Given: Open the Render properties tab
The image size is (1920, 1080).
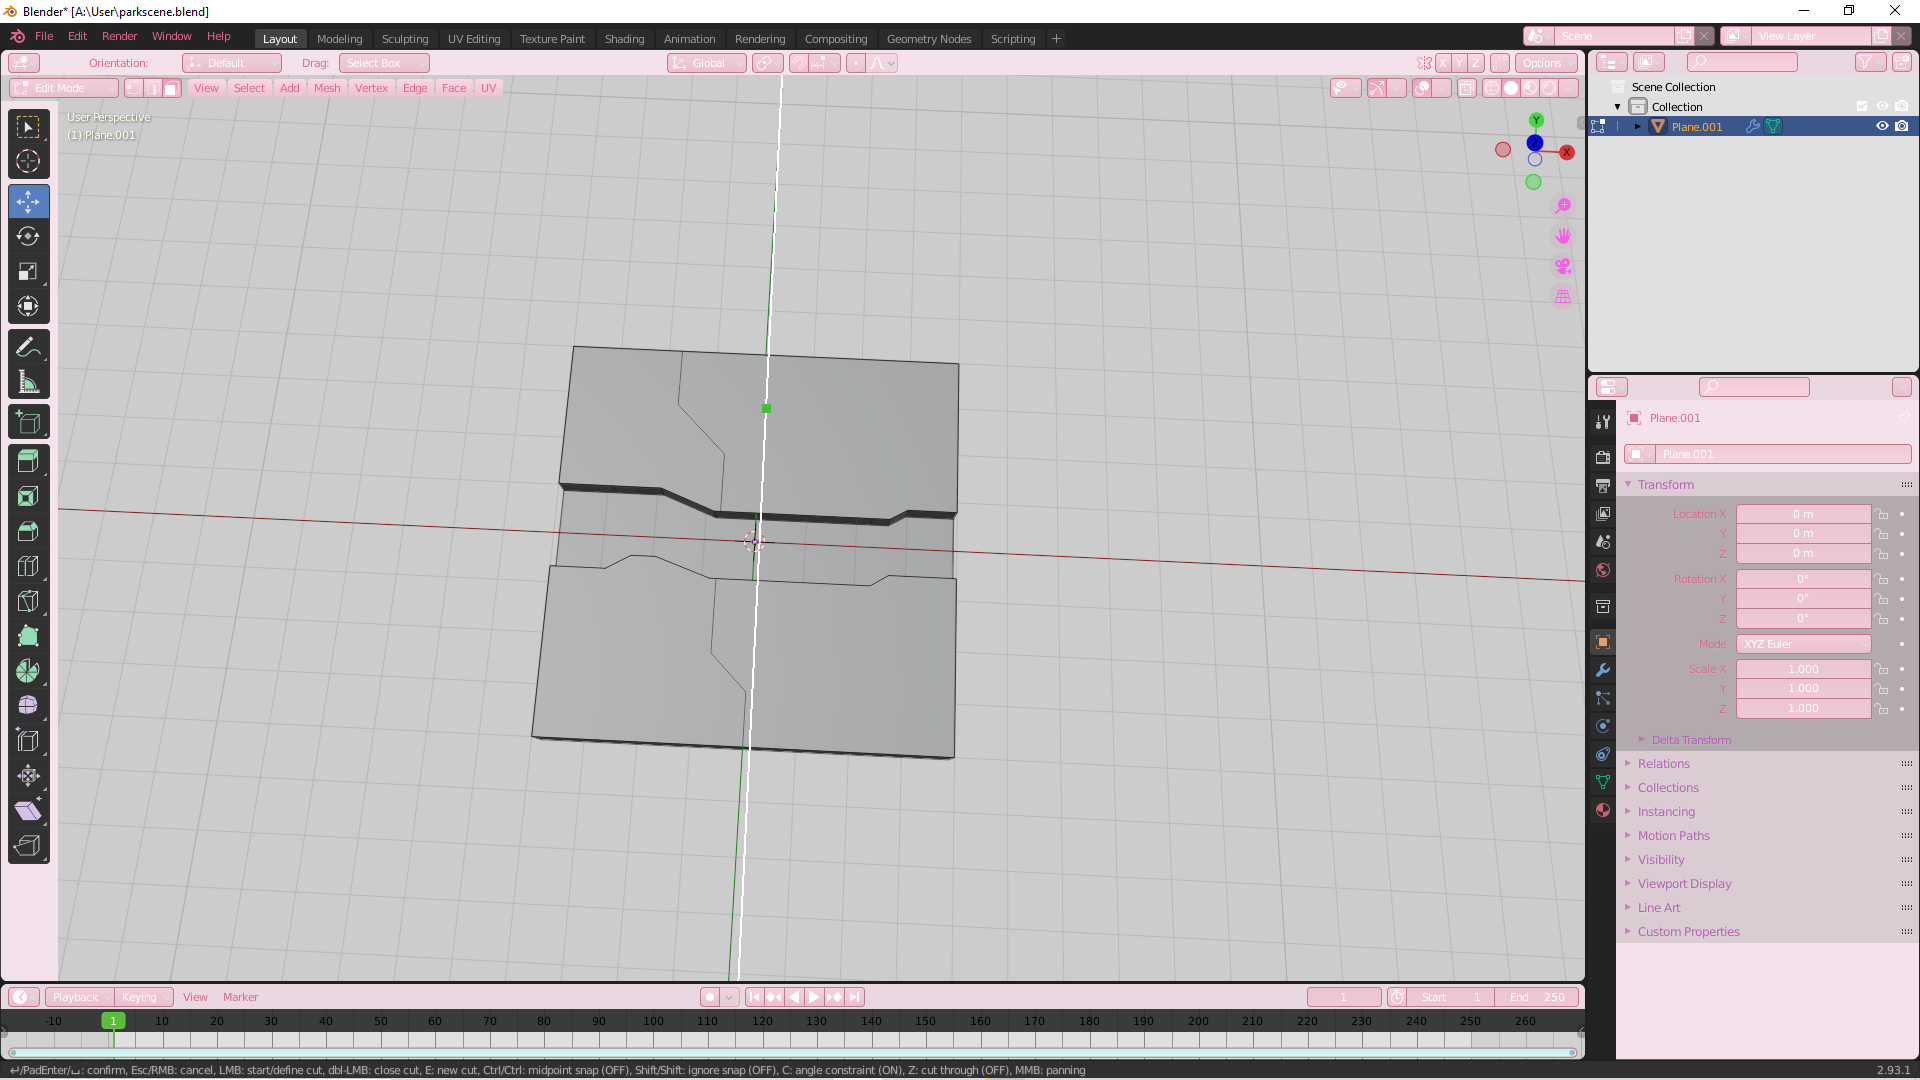Looking at the screenshot, I should click(1603, 457).
